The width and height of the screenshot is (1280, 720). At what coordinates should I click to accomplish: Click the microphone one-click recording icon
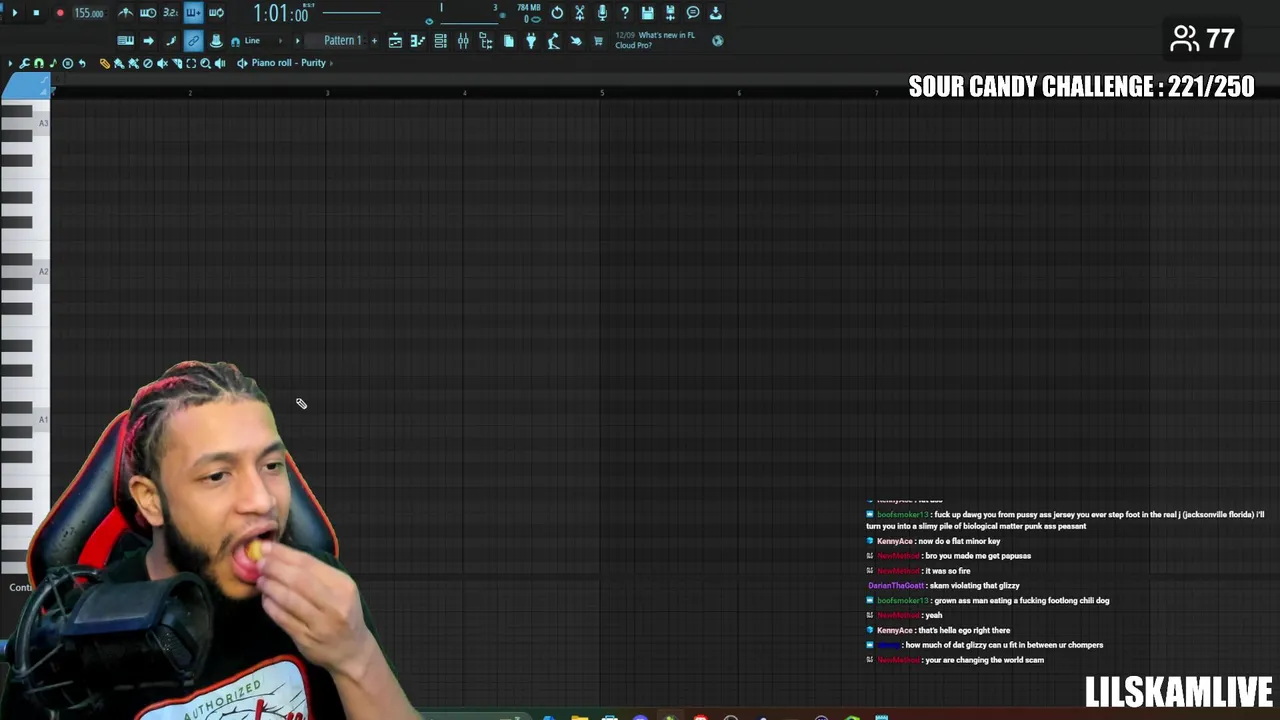point(602,13)
